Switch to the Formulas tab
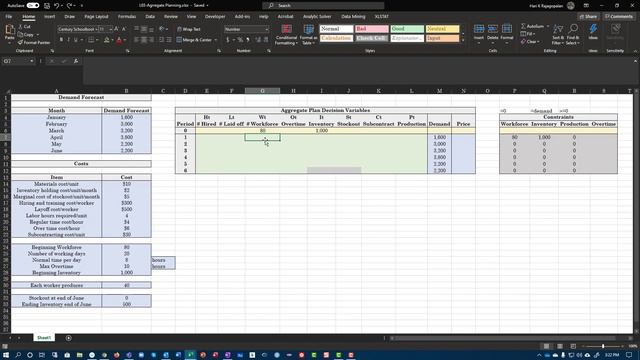Viewport: 640px width, 360px height. click(127, 17)
